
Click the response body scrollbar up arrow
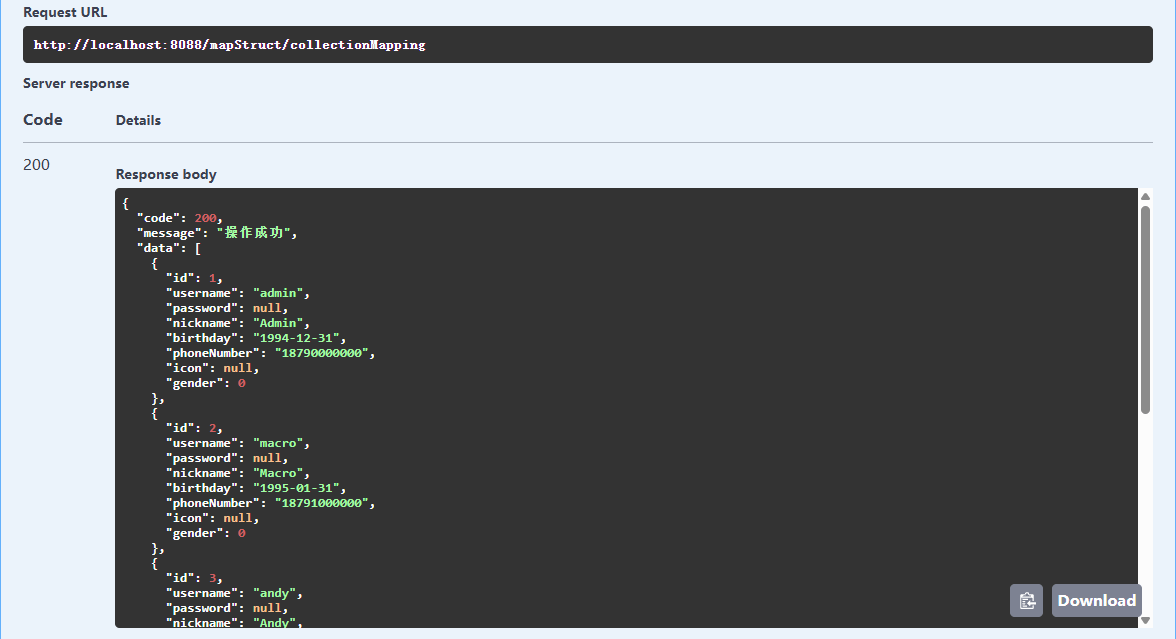tap(1146, 197)
